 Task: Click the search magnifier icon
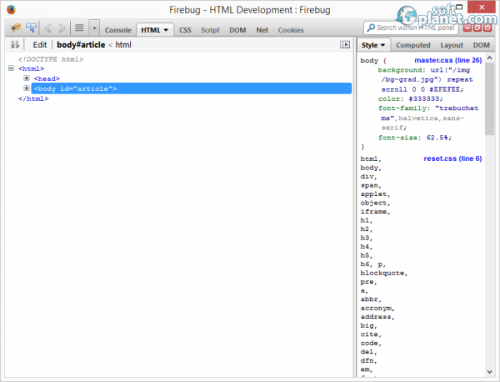point(371,28)
